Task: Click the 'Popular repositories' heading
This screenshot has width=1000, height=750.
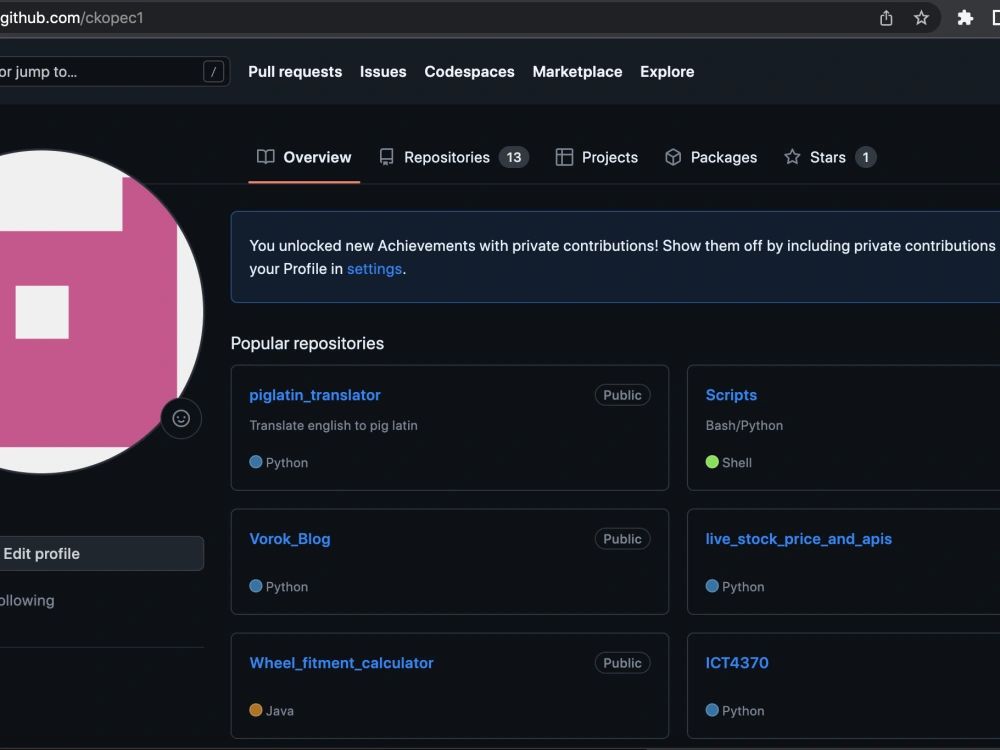Action: [307, 343]
